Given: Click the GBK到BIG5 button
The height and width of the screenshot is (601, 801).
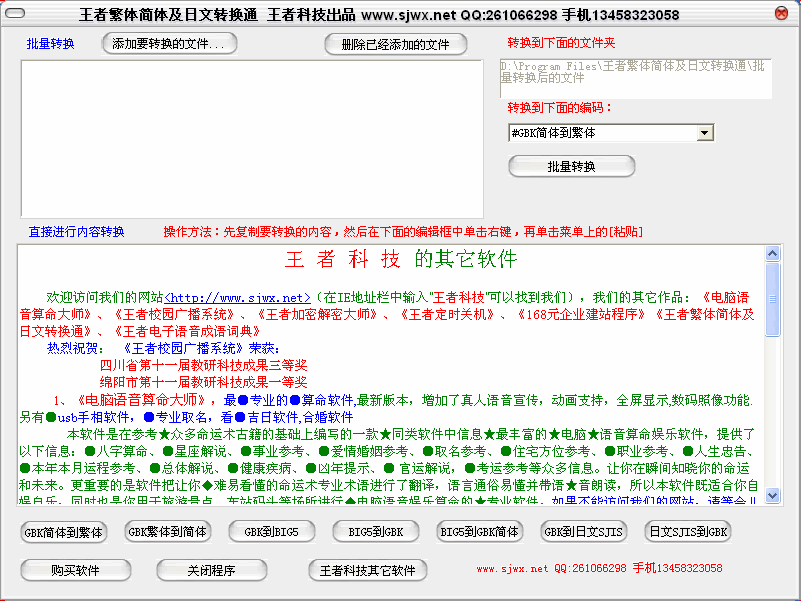Looking at the screenshot, I should tap(272, 532).
